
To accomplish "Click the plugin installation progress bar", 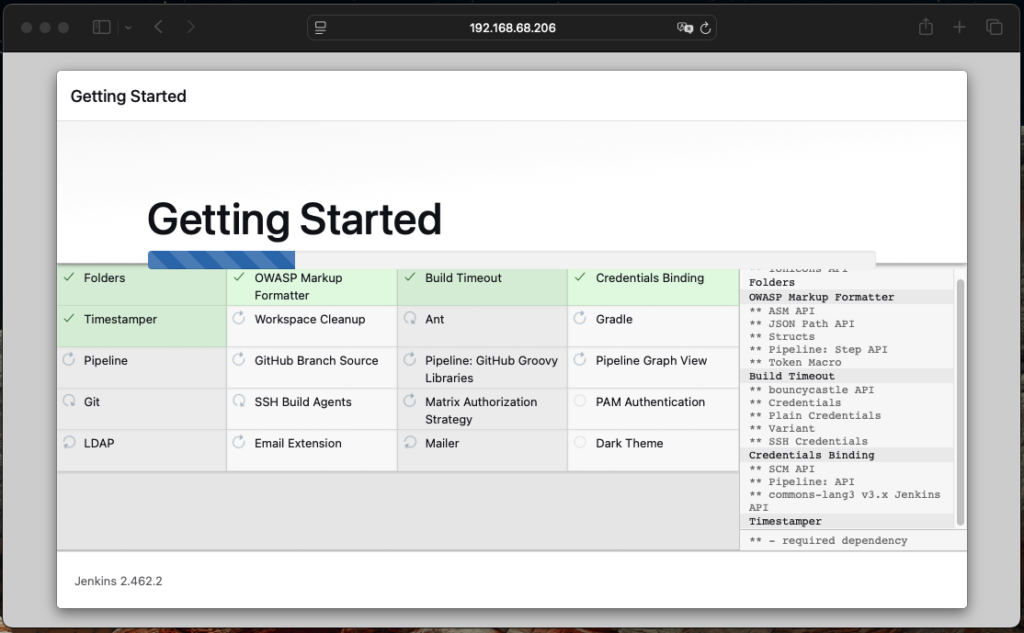I will 511,259.
